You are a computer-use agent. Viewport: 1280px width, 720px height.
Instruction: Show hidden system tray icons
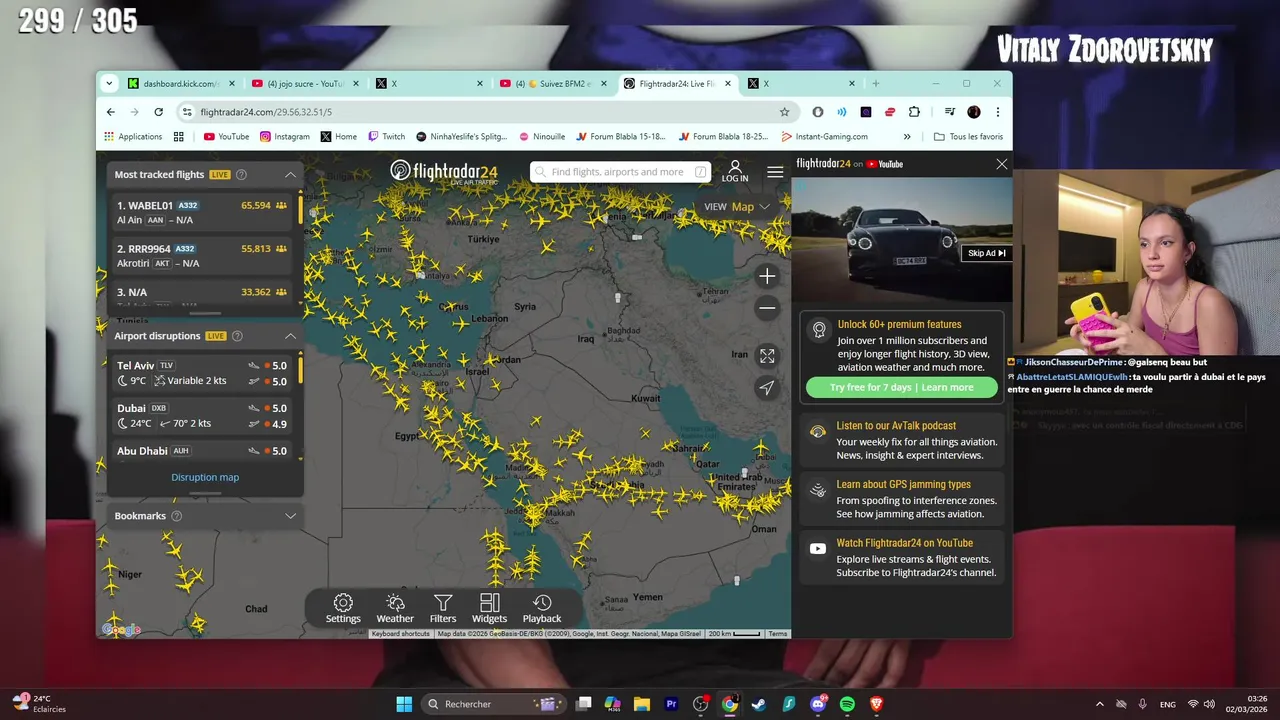(1099, 704)
